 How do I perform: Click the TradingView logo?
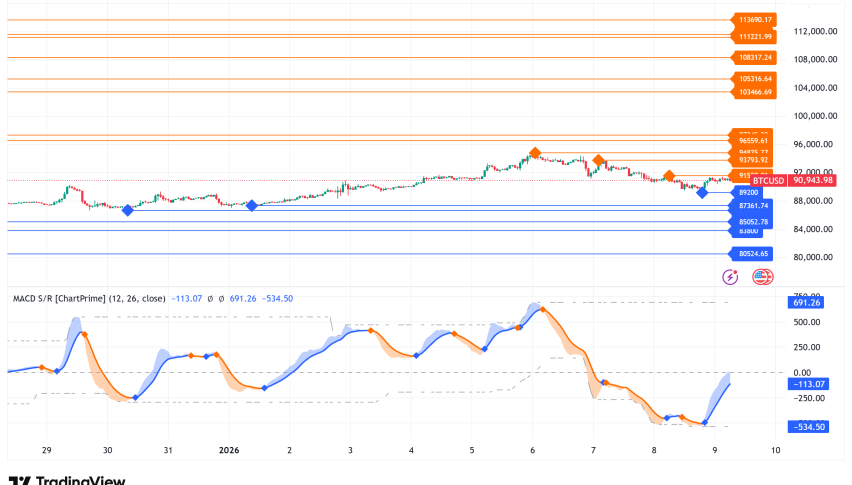pyautogui.click(x=66, y=480)
